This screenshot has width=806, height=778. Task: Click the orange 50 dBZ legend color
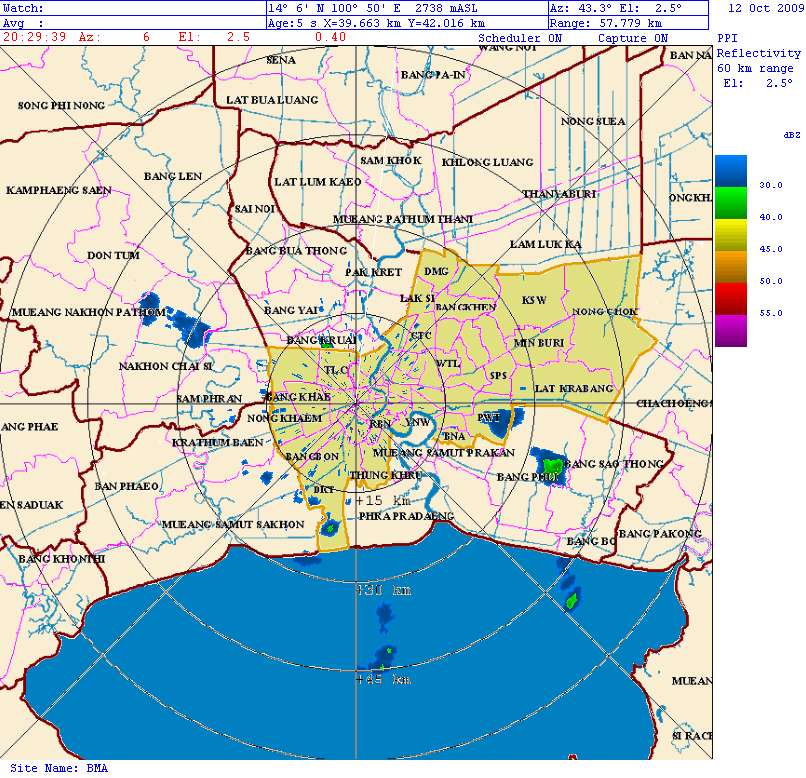tap(730, 267)
